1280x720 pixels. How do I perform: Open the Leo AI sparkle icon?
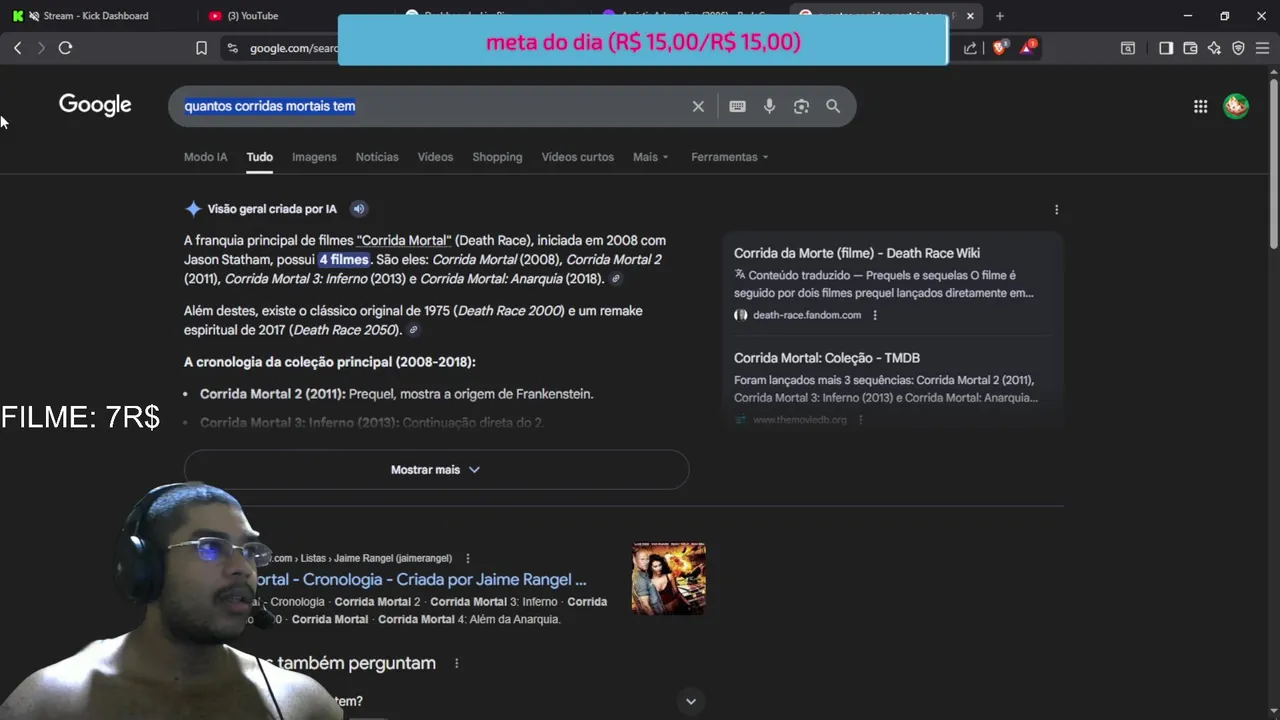[x=1214, y=48]
